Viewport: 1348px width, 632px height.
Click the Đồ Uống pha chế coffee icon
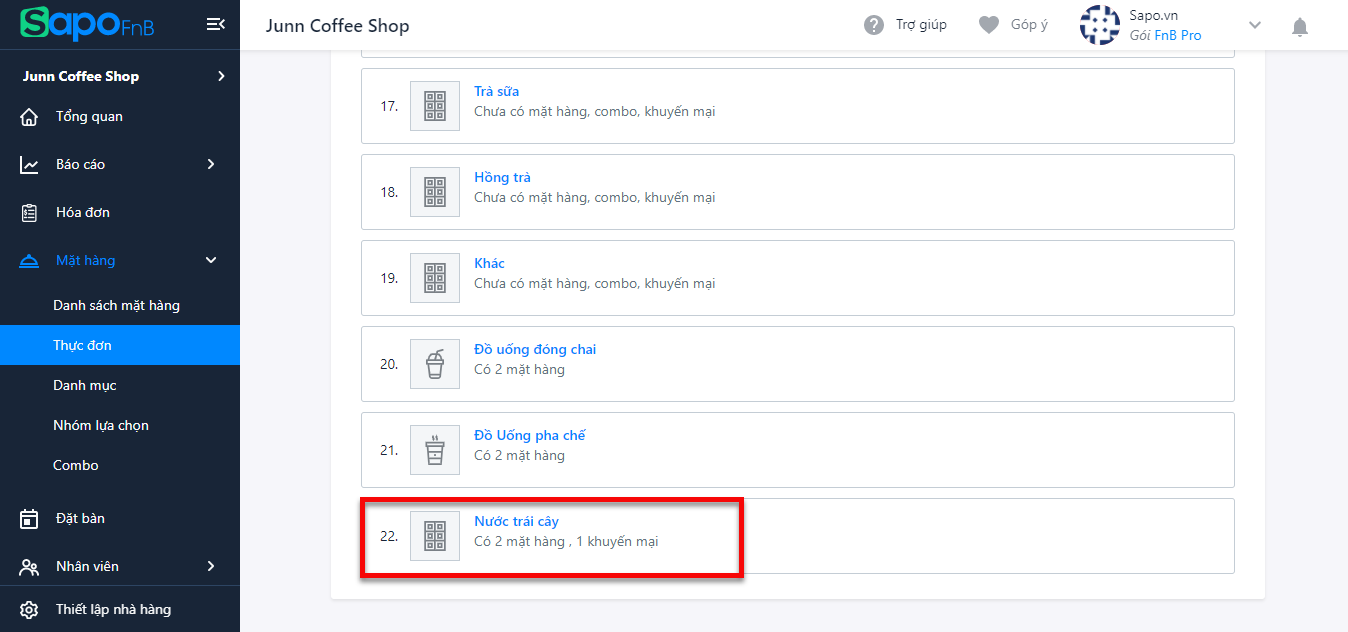(x=435, y=450)
